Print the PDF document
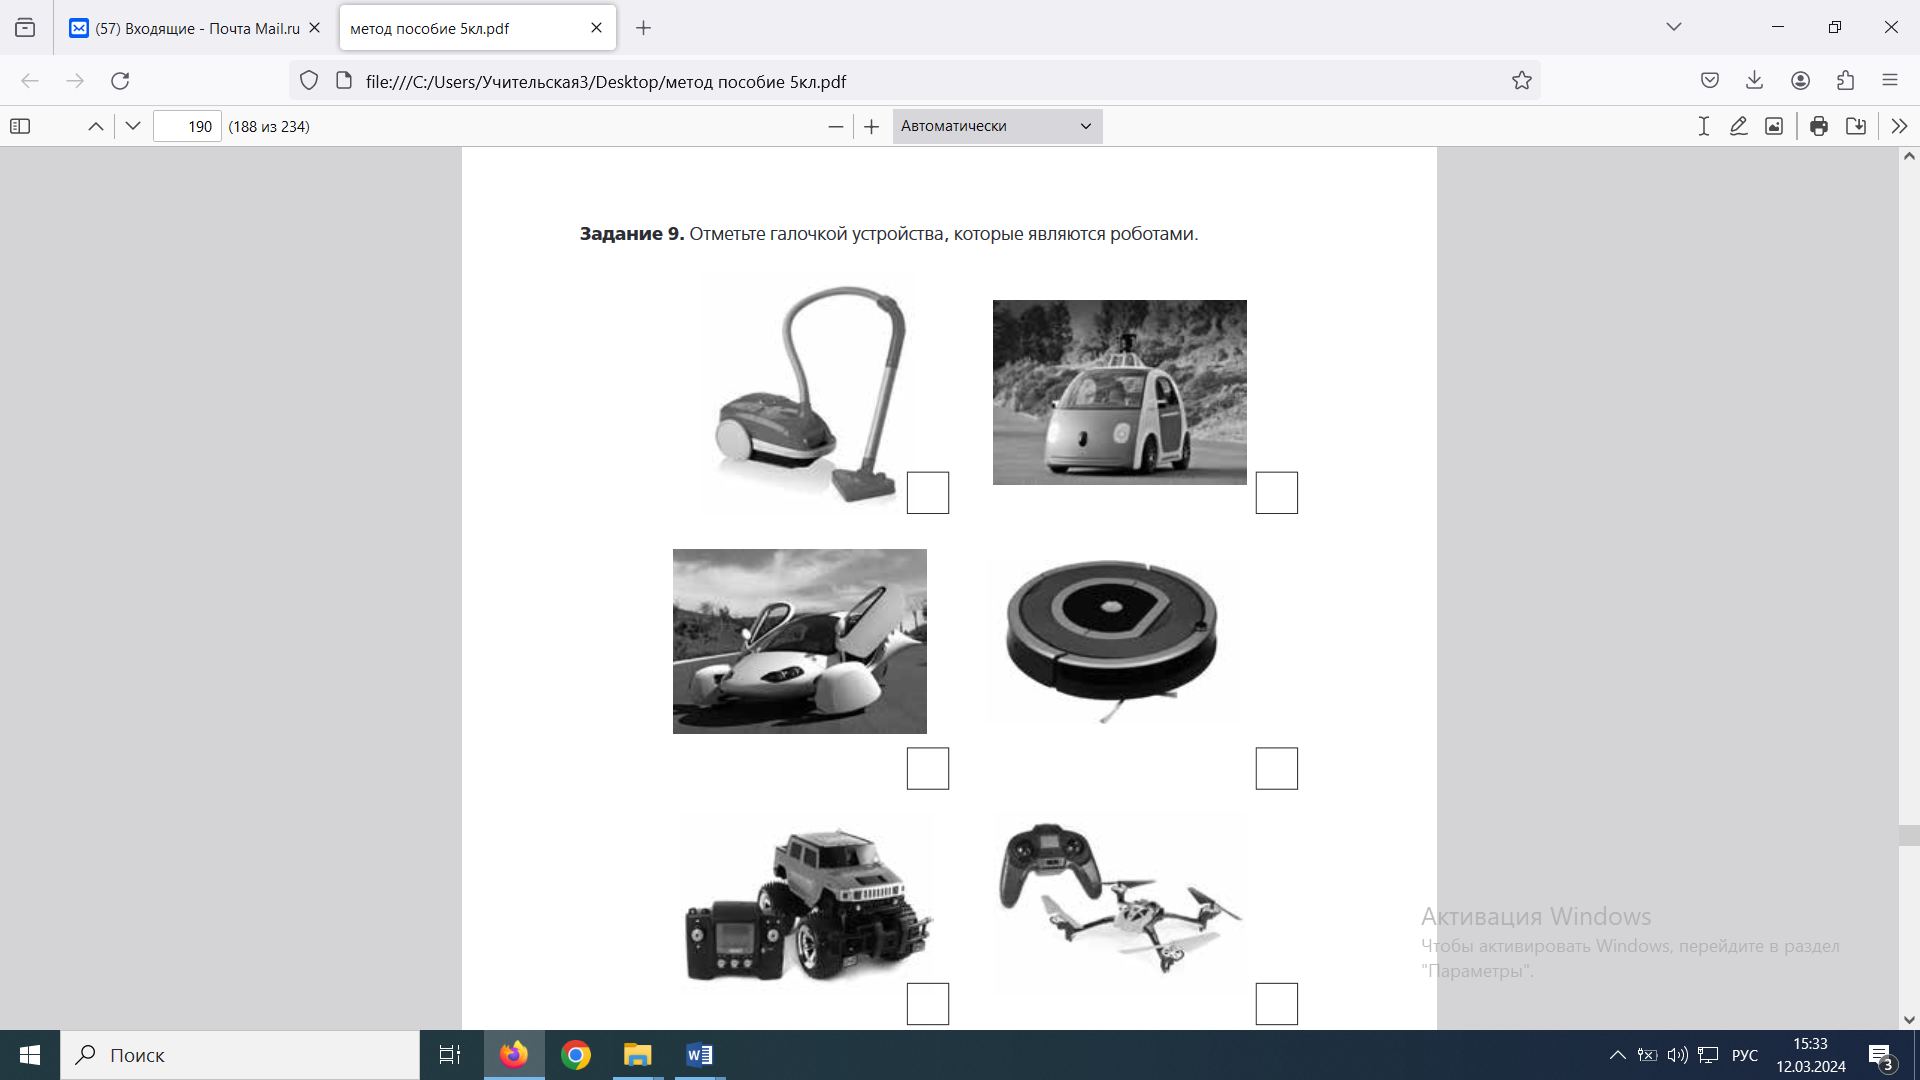1920x1080 pixels. (x=1819, y=126)
